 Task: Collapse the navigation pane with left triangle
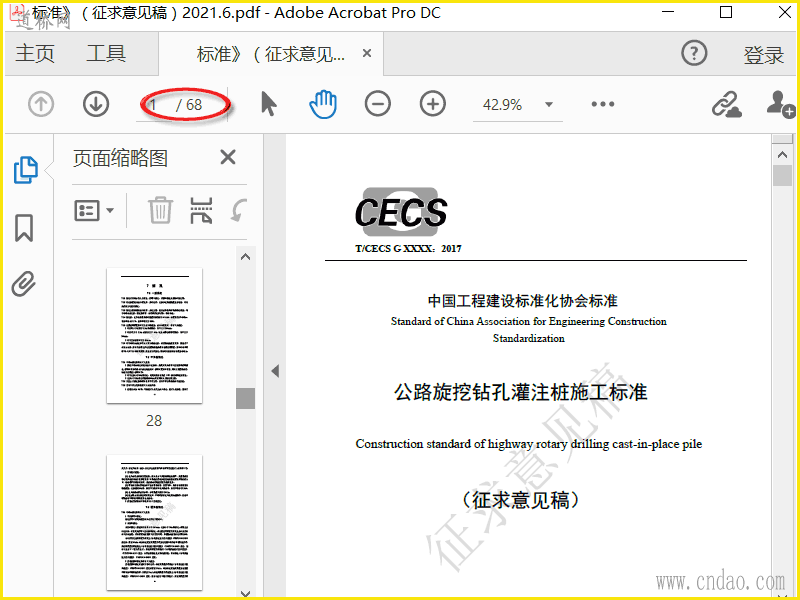coord(275,371)
